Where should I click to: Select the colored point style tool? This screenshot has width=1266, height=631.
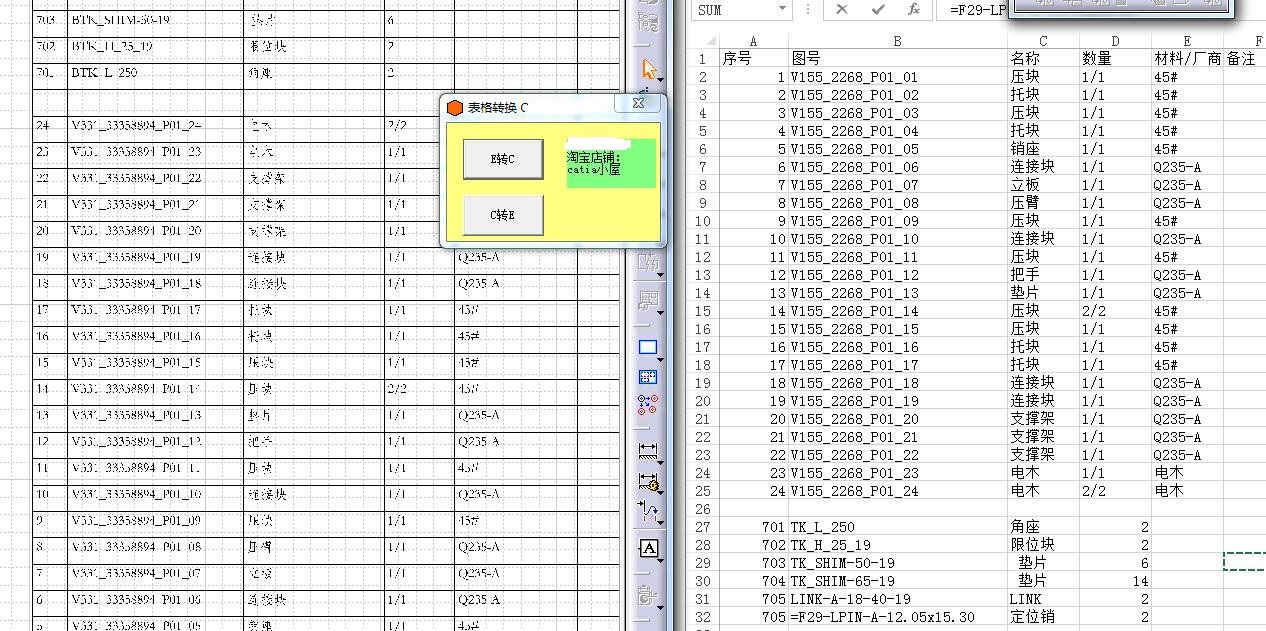pos(648,405)
